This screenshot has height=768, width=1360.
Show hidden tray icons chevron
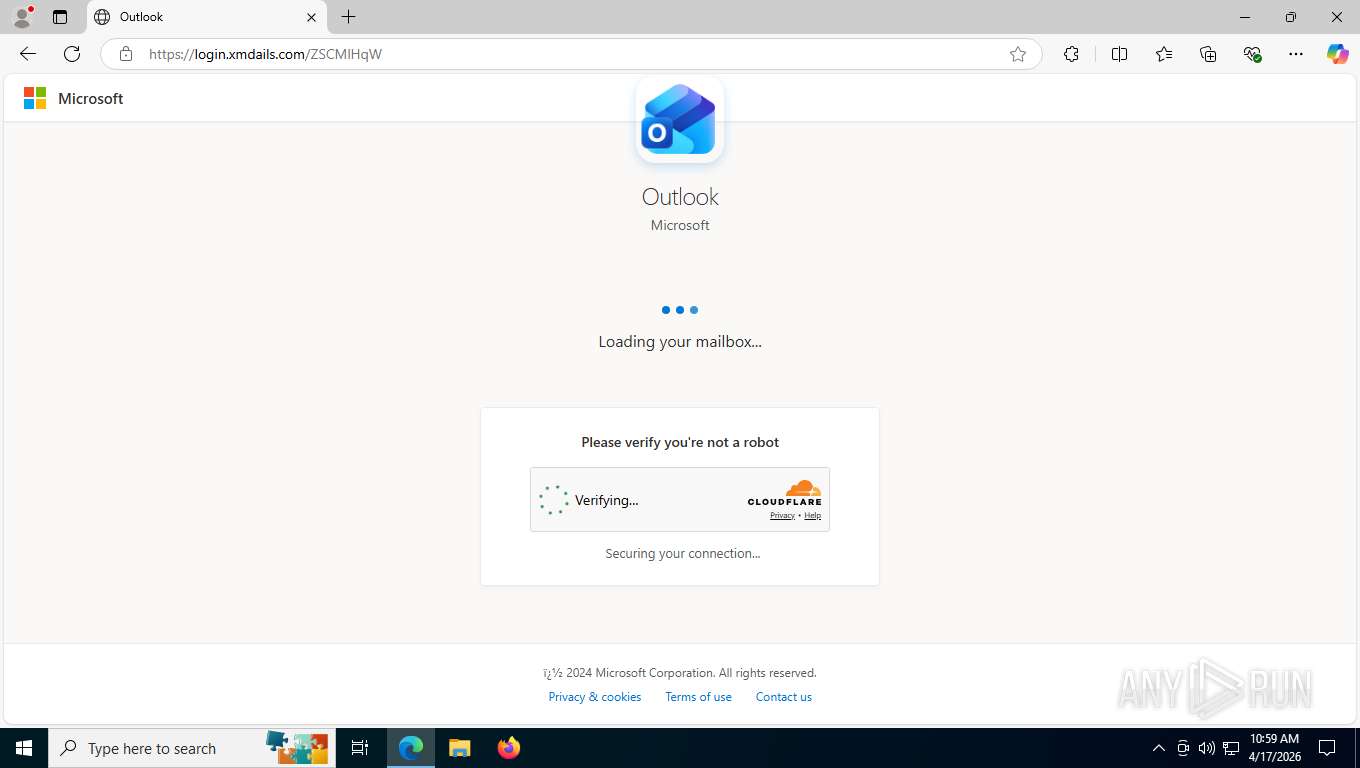pyautogui.click(x=1159, y=748)
